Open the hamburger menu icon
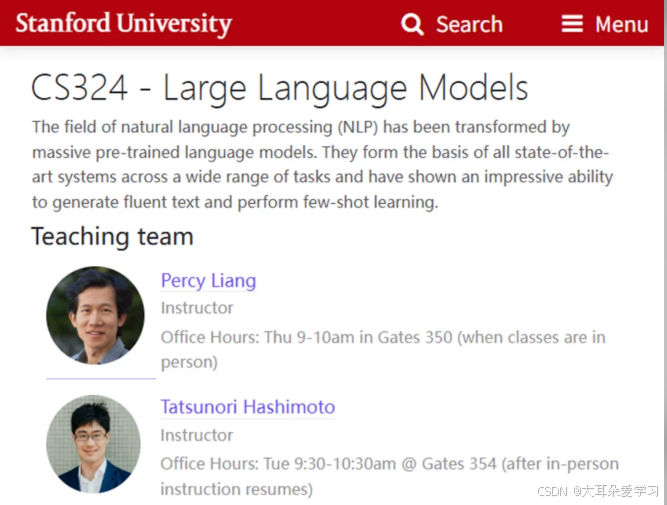This screenshot has width=667, height=505. coord(572,24)
